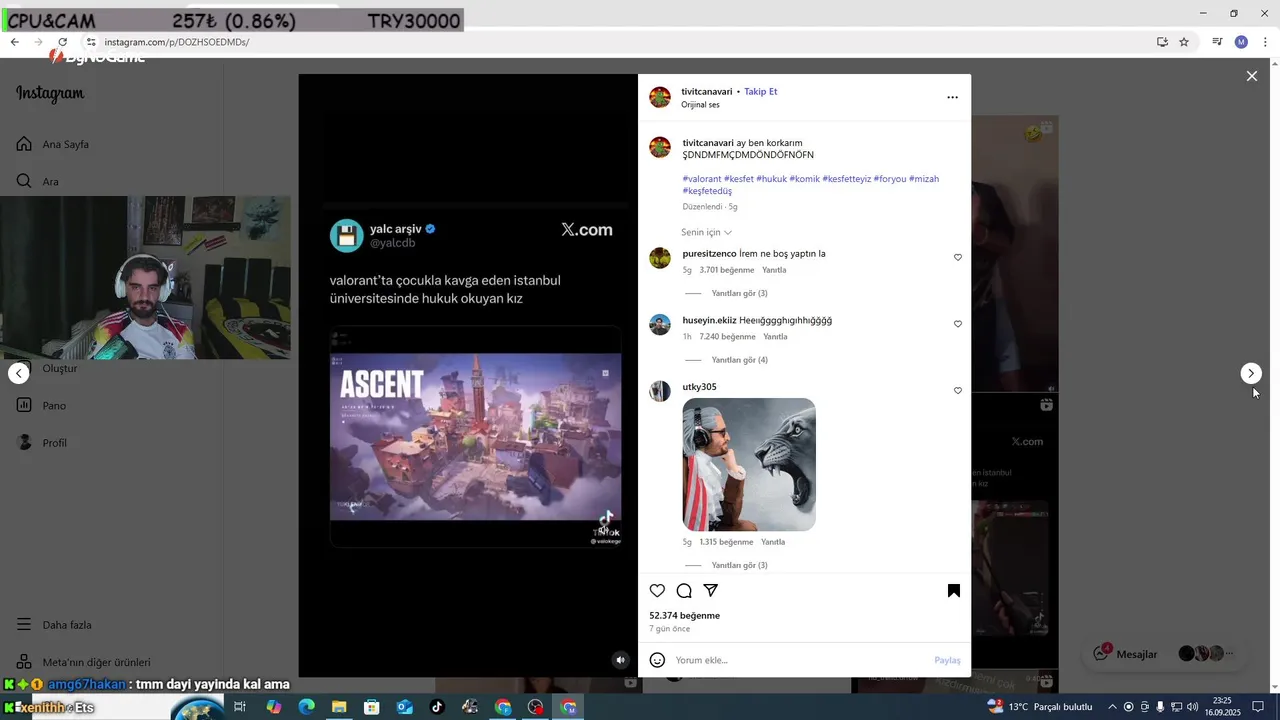Open lion GIF image in utky305 comment
Screen dimensions: 1280x720
(749, 464)
